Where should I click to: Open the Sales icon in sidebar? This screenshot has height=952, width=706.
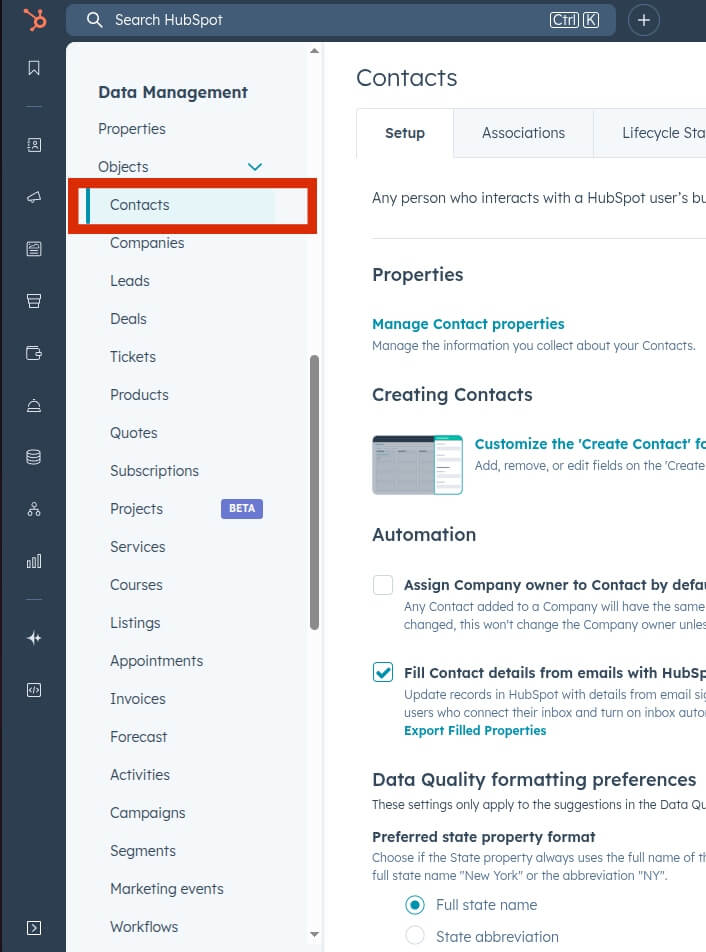point(34,301)
